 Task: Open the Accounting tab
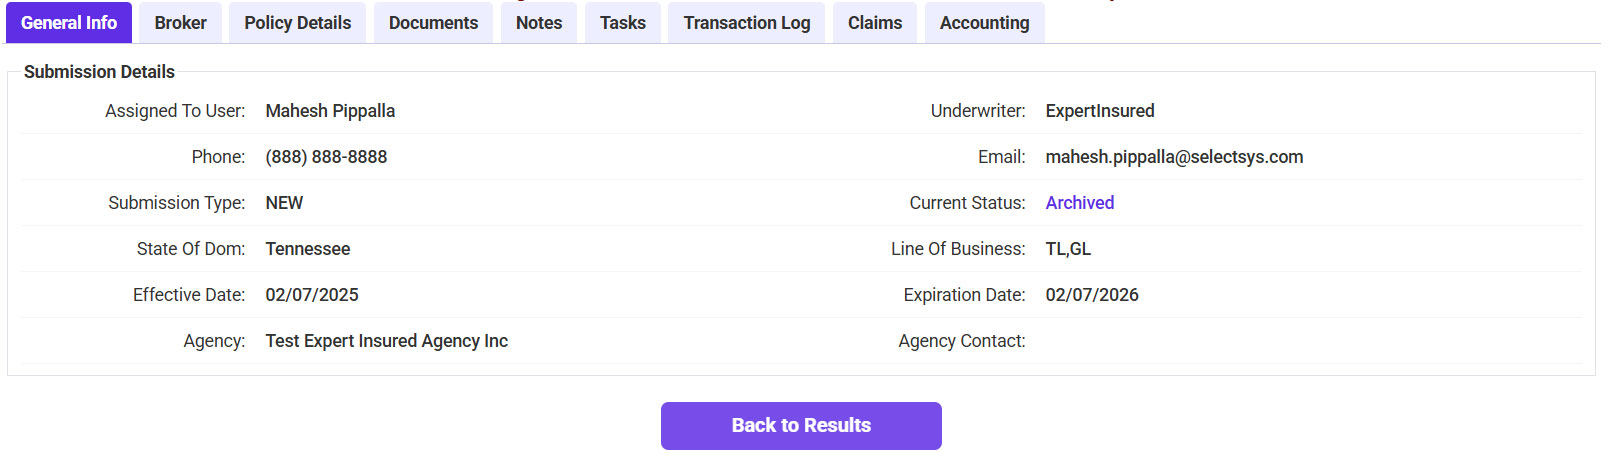click(x=984, y=23)
